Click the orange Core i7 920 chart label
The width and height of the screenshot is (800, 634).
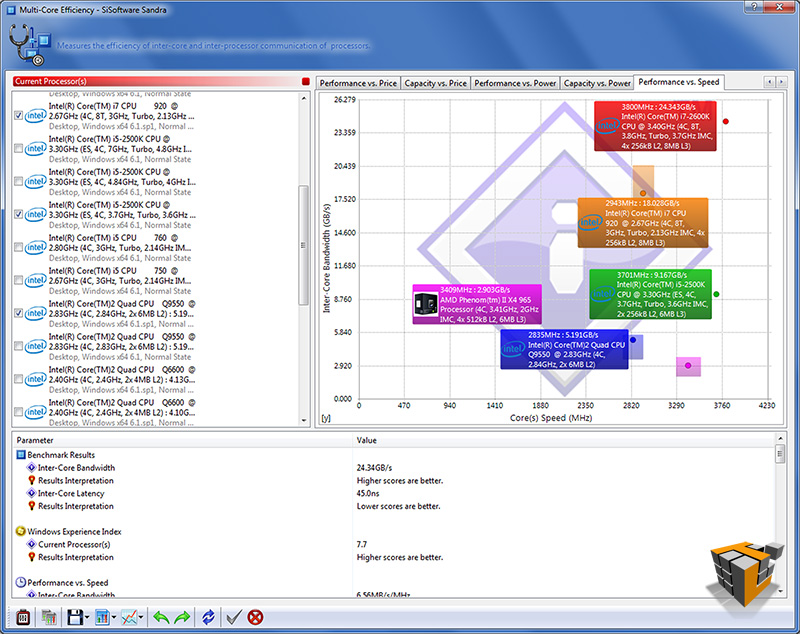coord(643,223)
